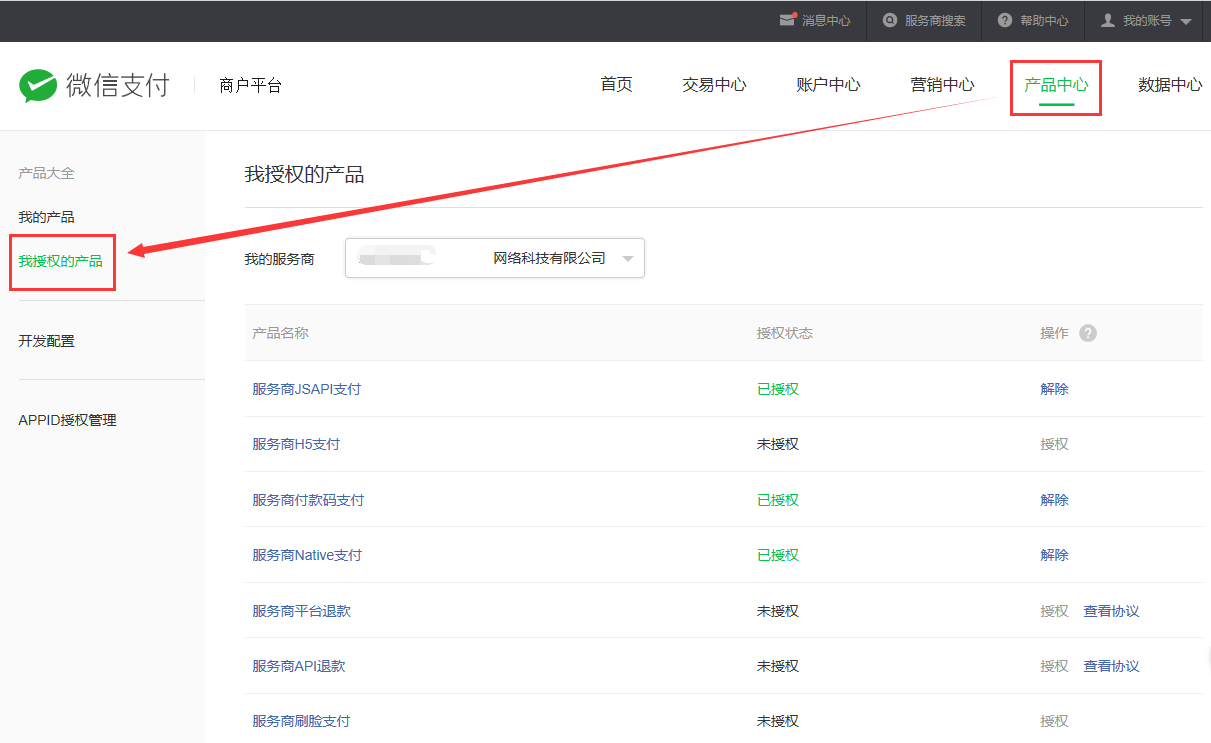Open the 我的服务商 company dropdown
1211x743 pixels.
tap(495, 258)
